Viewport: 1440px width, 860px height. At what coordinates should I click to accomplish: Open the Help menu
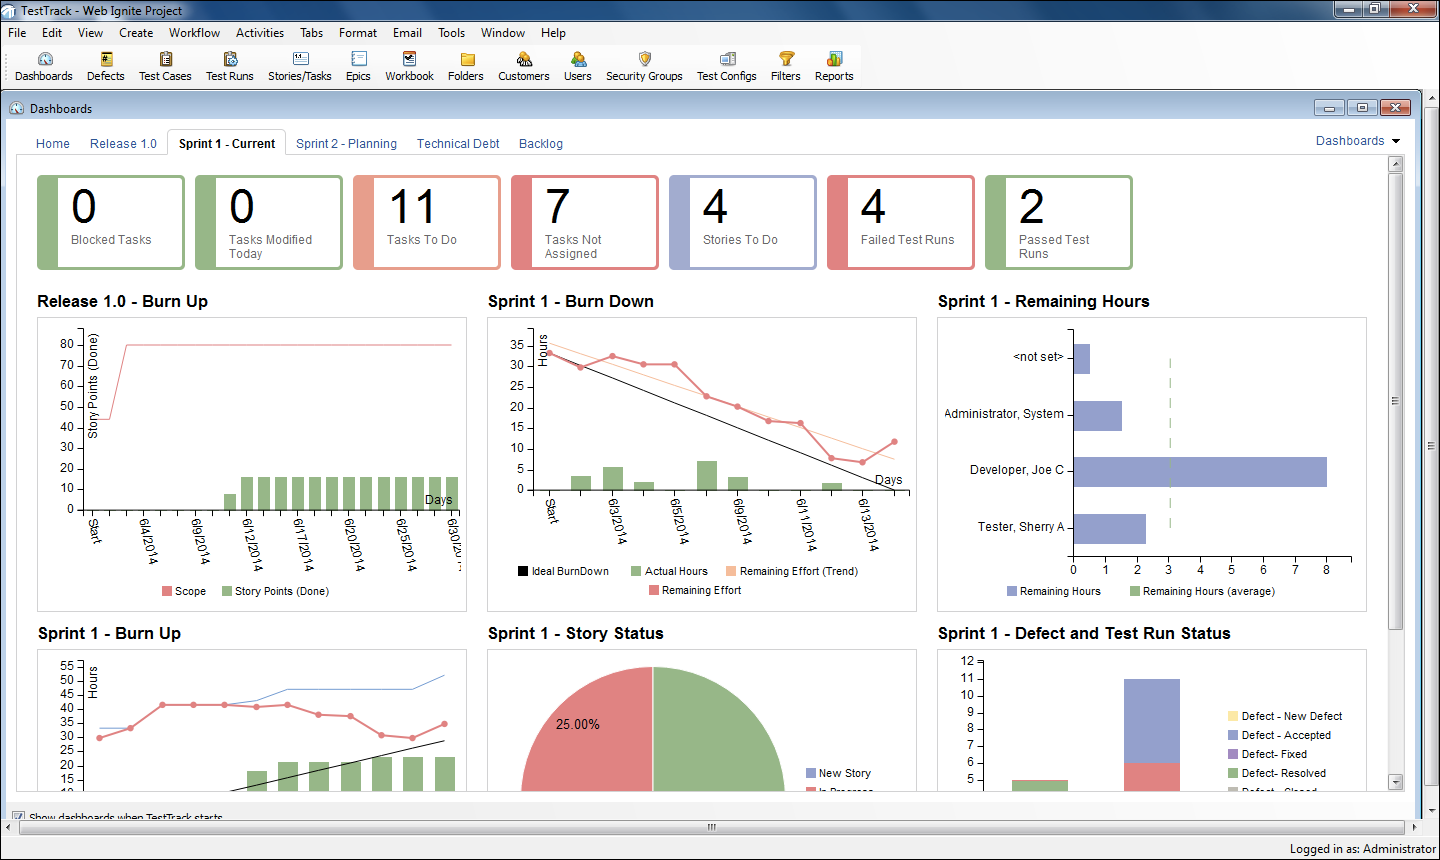point(553,33)
